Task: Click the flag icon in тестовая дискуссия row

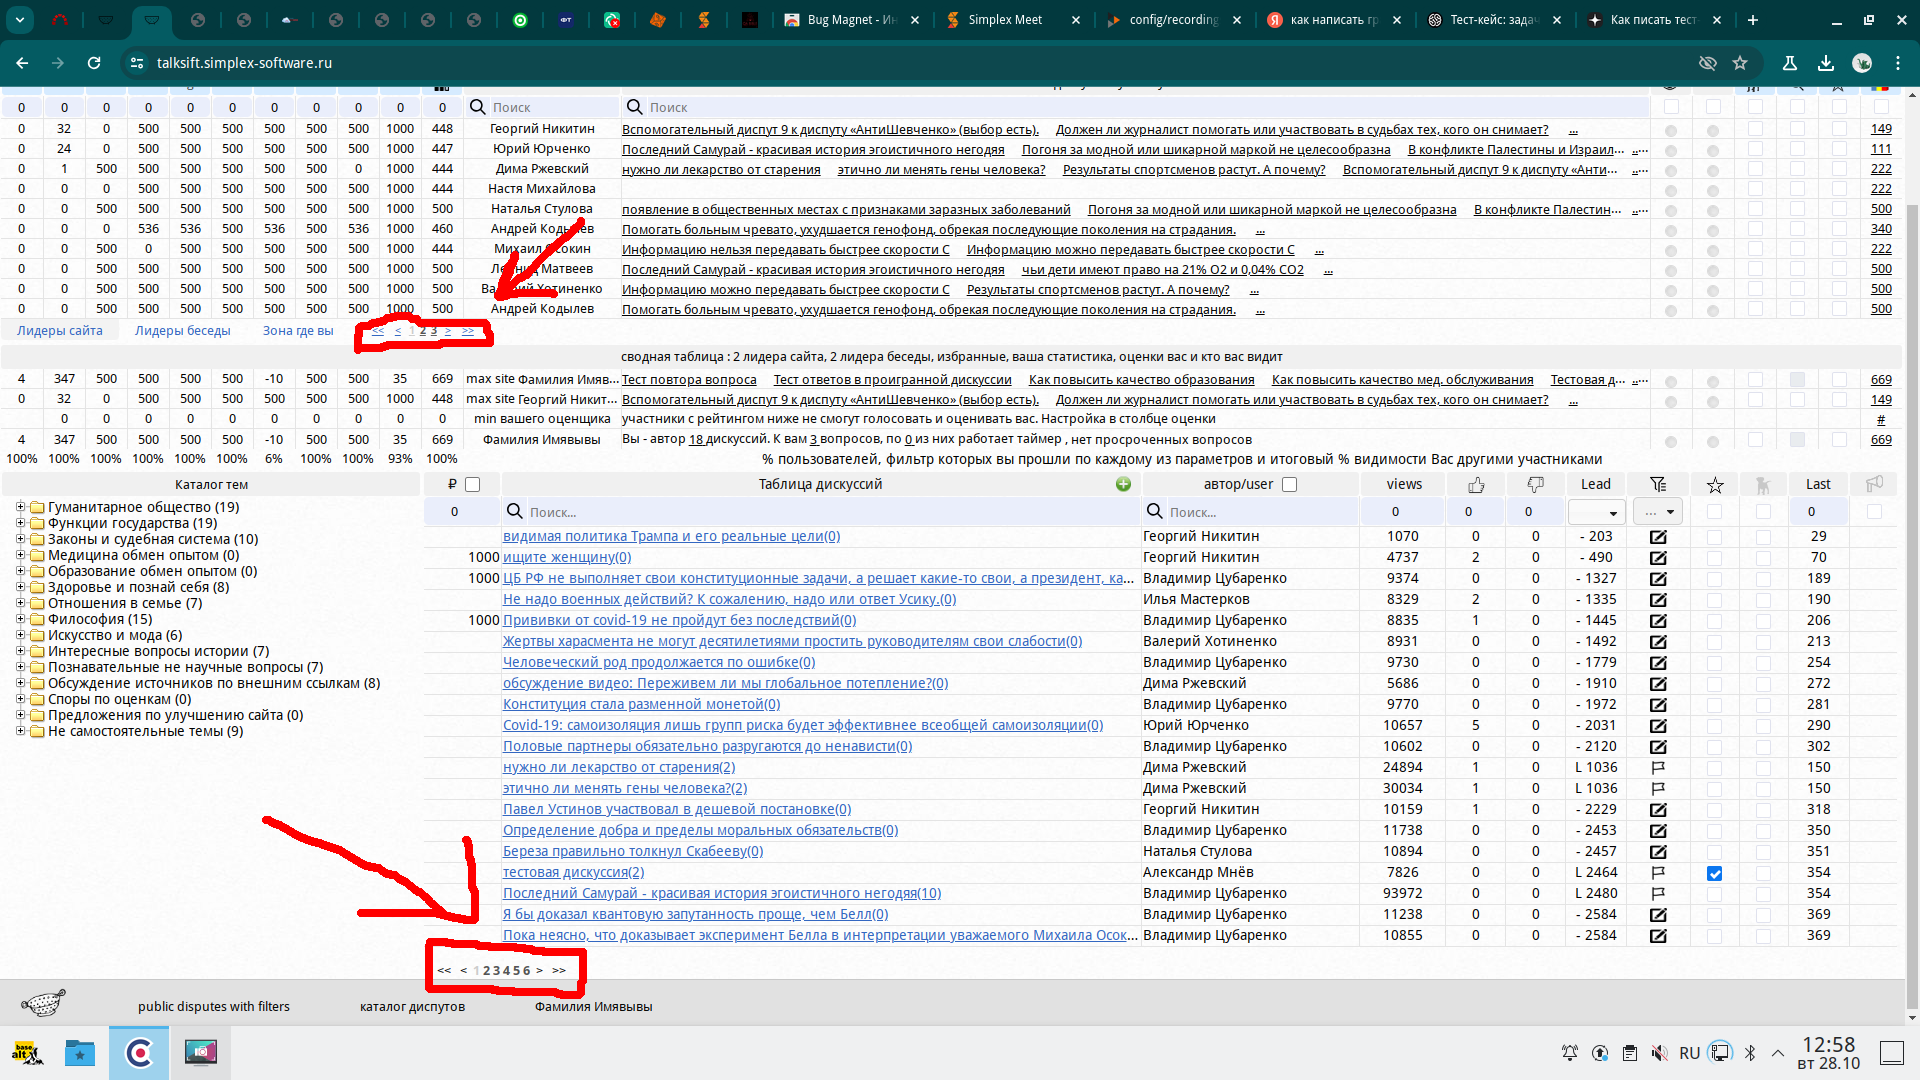Action: click(1658, 873)
